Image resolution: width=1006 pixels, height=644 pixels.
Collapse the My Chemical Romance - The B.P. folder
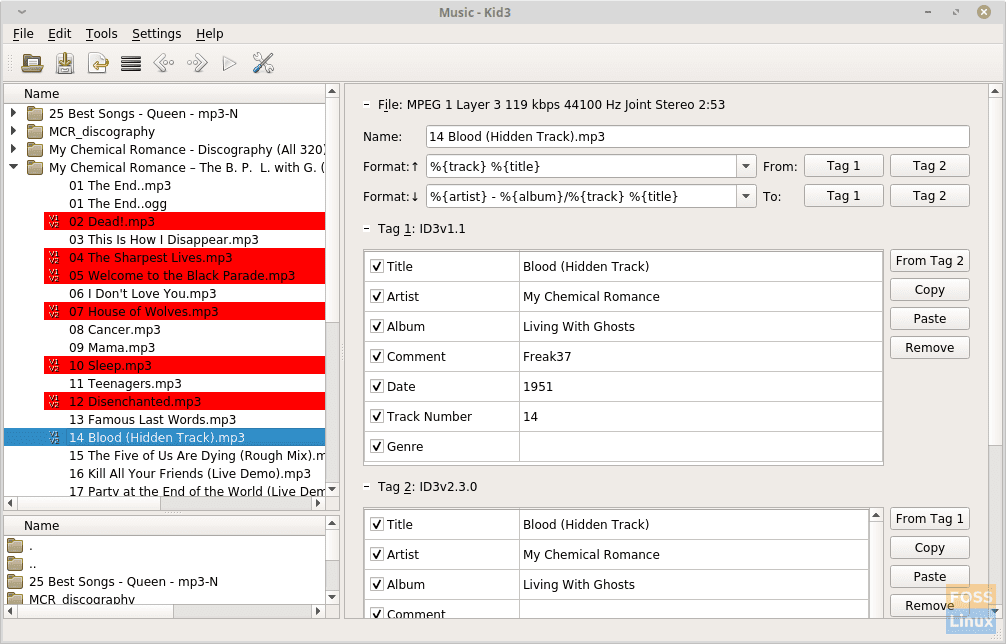(x=13, y=167)
